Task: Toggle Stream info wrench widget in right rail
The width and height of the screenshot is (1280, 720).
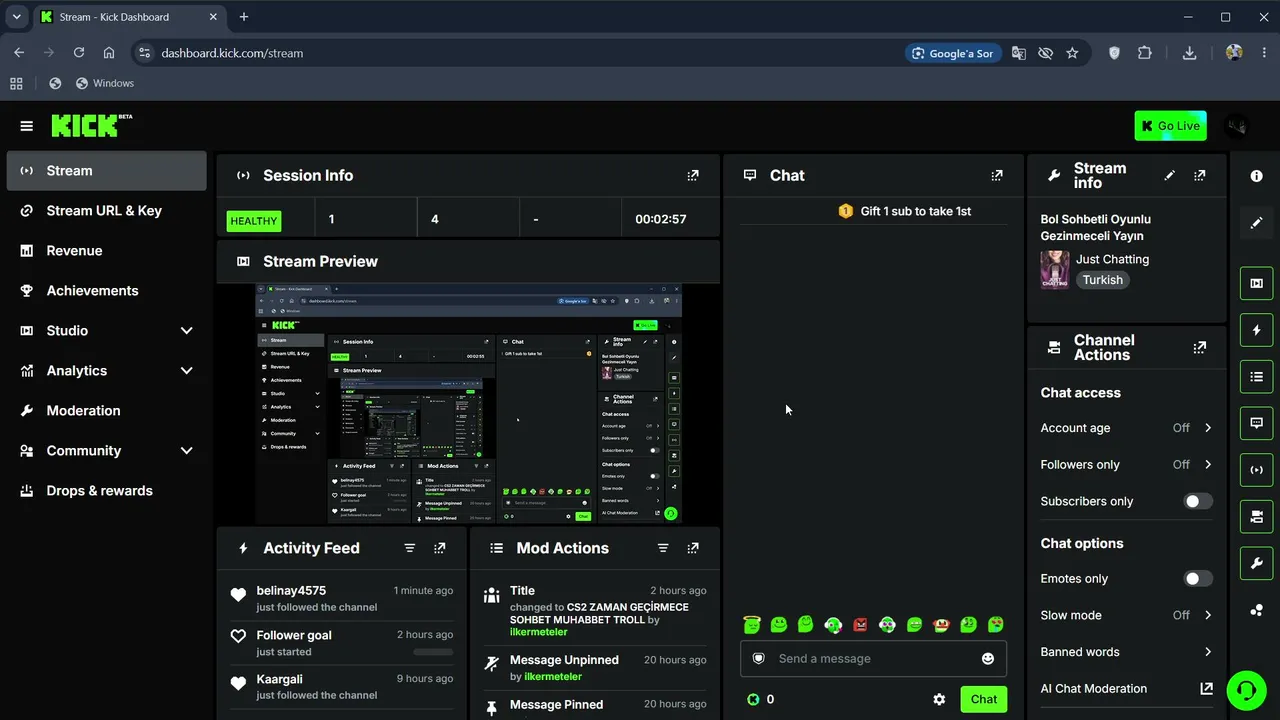Action: [x=1257, y=563]
